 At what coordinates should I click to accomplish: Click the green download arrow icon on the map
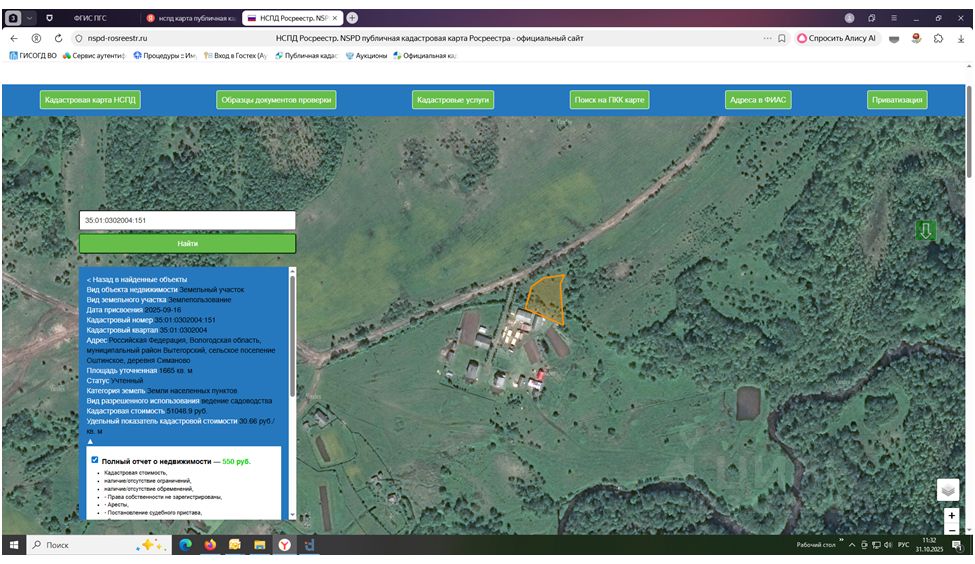pos(925,231)
